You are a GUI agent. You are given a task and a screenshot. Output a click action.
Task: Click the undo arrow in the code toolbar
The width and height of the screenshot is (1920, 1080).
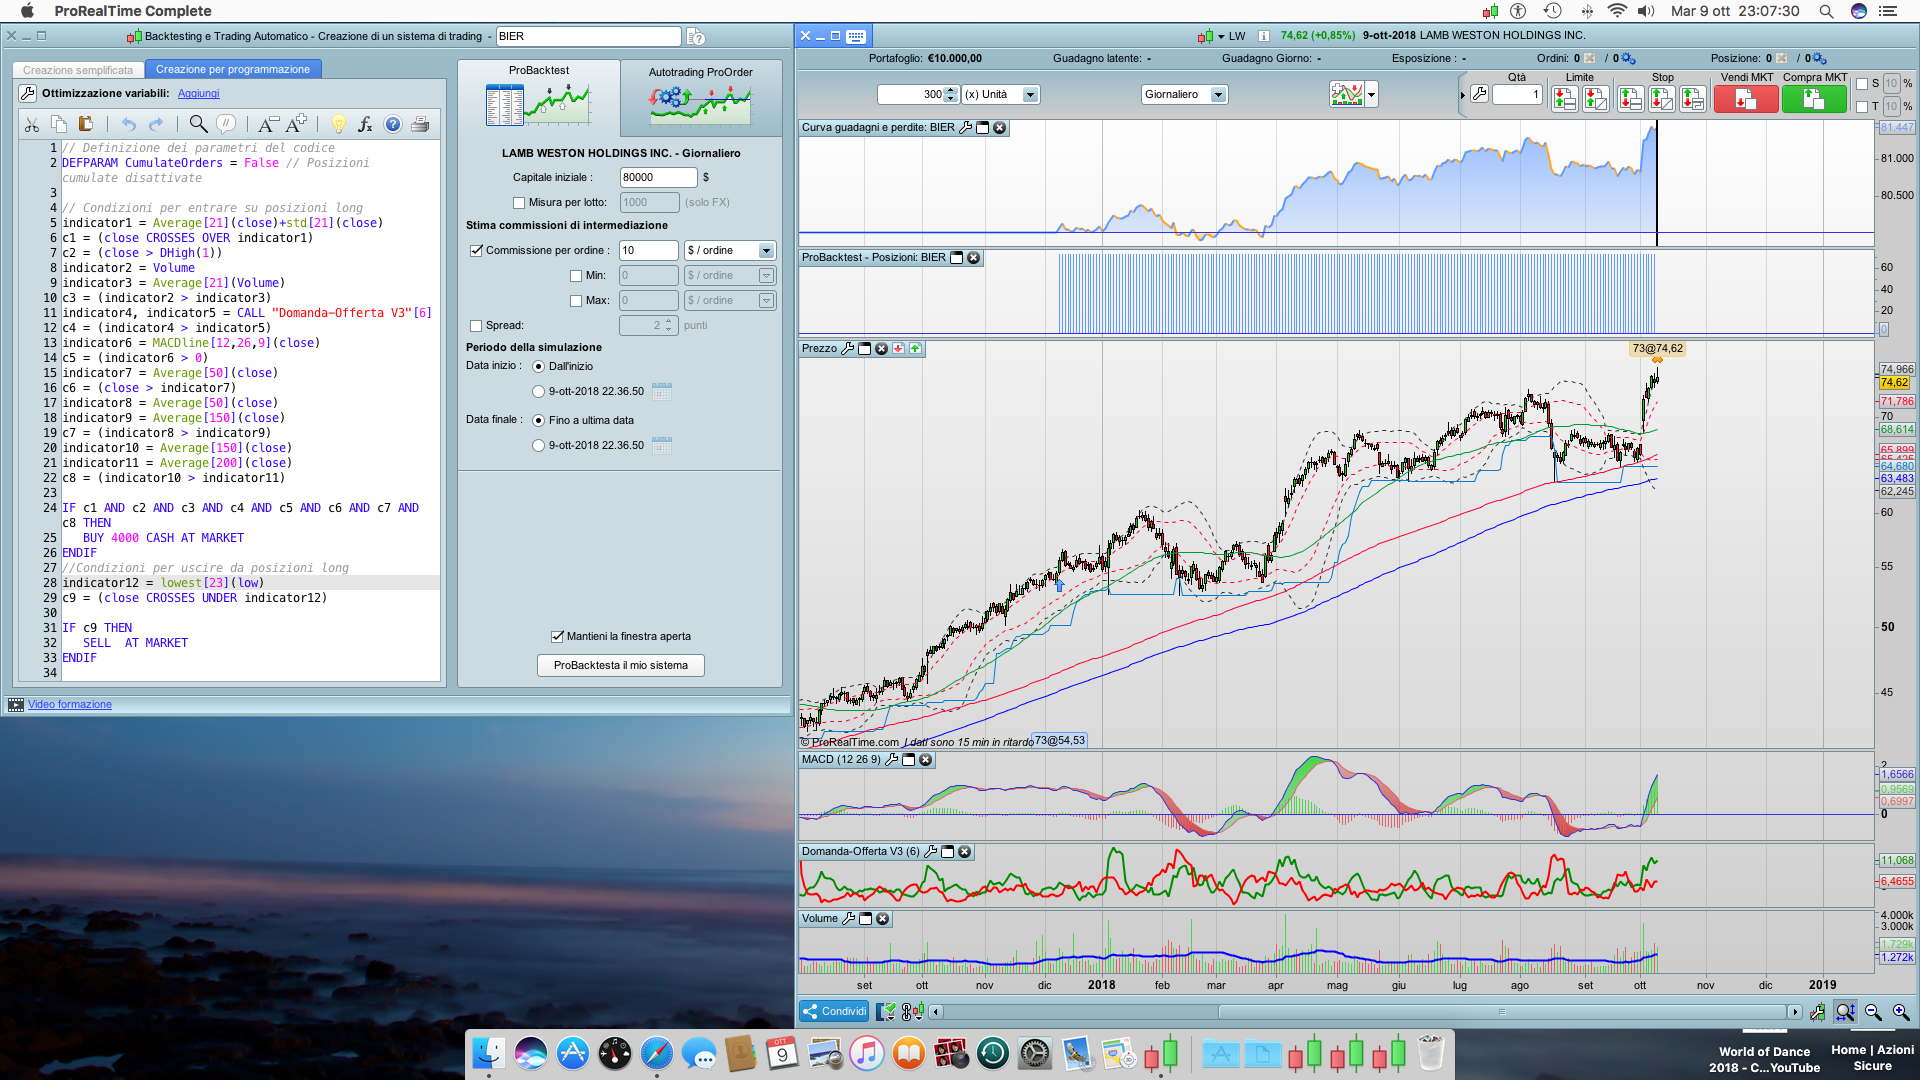tap(128, 124)
